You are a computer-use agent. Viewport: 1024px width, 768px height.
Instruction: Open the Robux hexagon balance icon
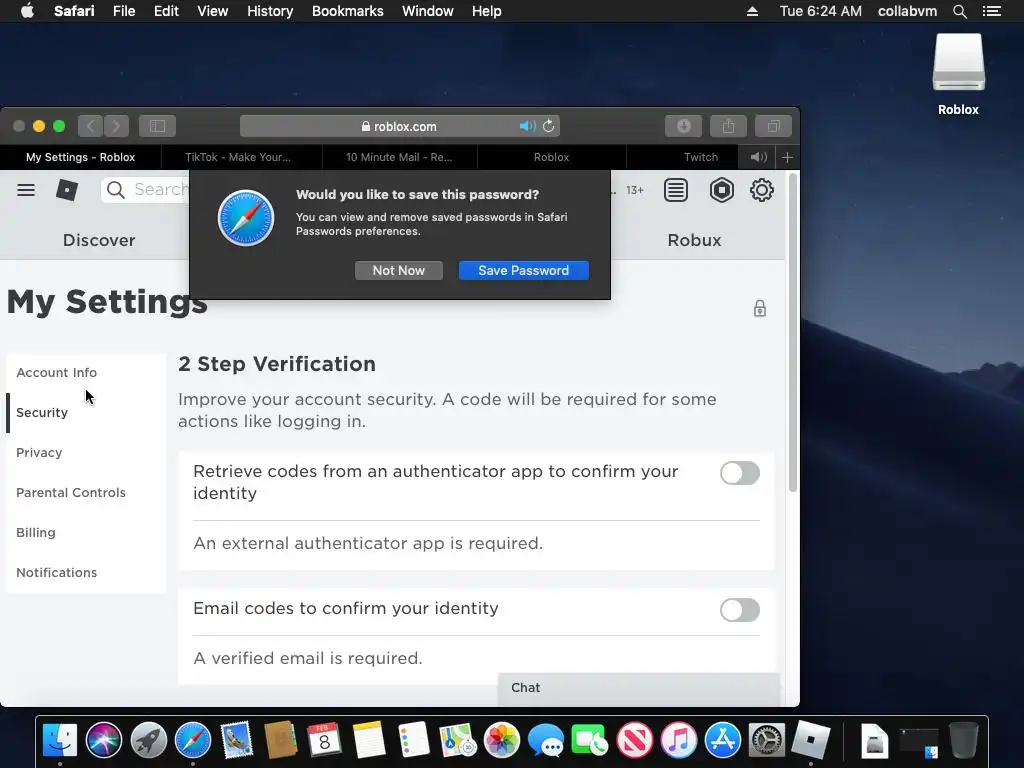[x=722, y=190]
